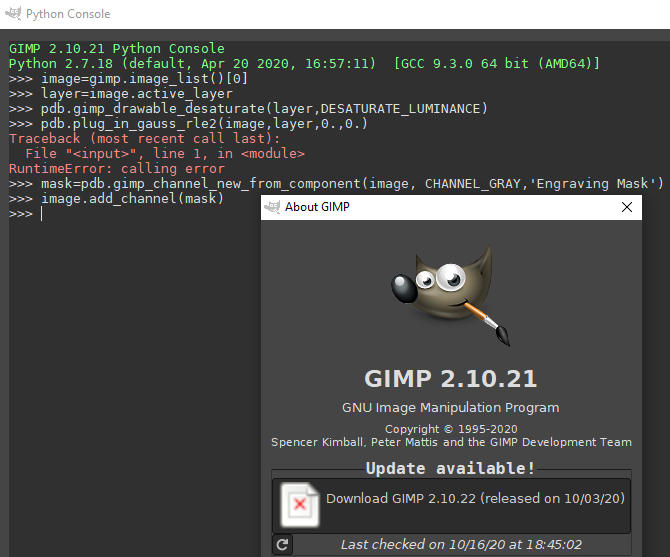Image resolution: width=670 pixels, height=557 pixels.
Task: Click the 'Python Console' window title
Action: click(68, 14)
